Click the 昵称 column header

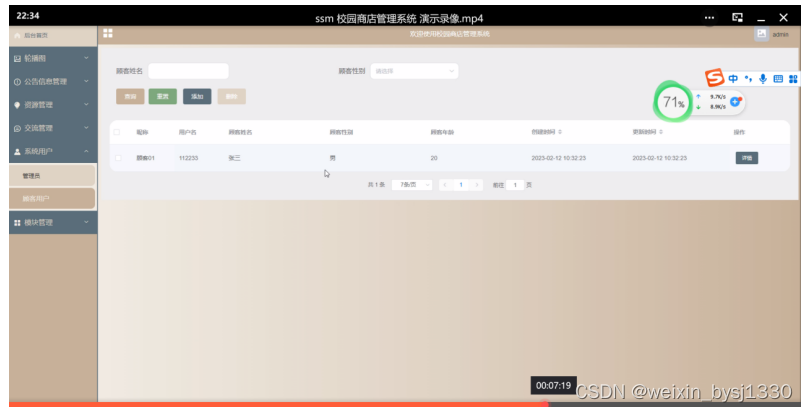tap(142, 132)
